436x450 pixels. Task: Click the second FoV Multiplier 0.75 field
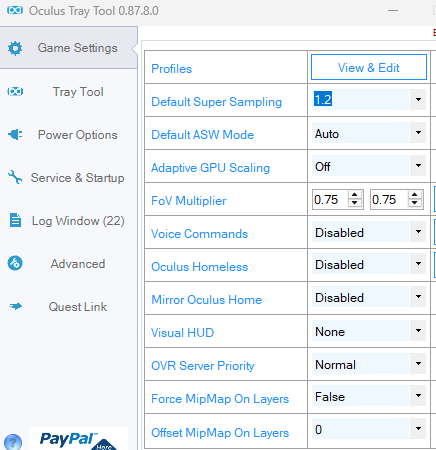click(x=389, y=199)
